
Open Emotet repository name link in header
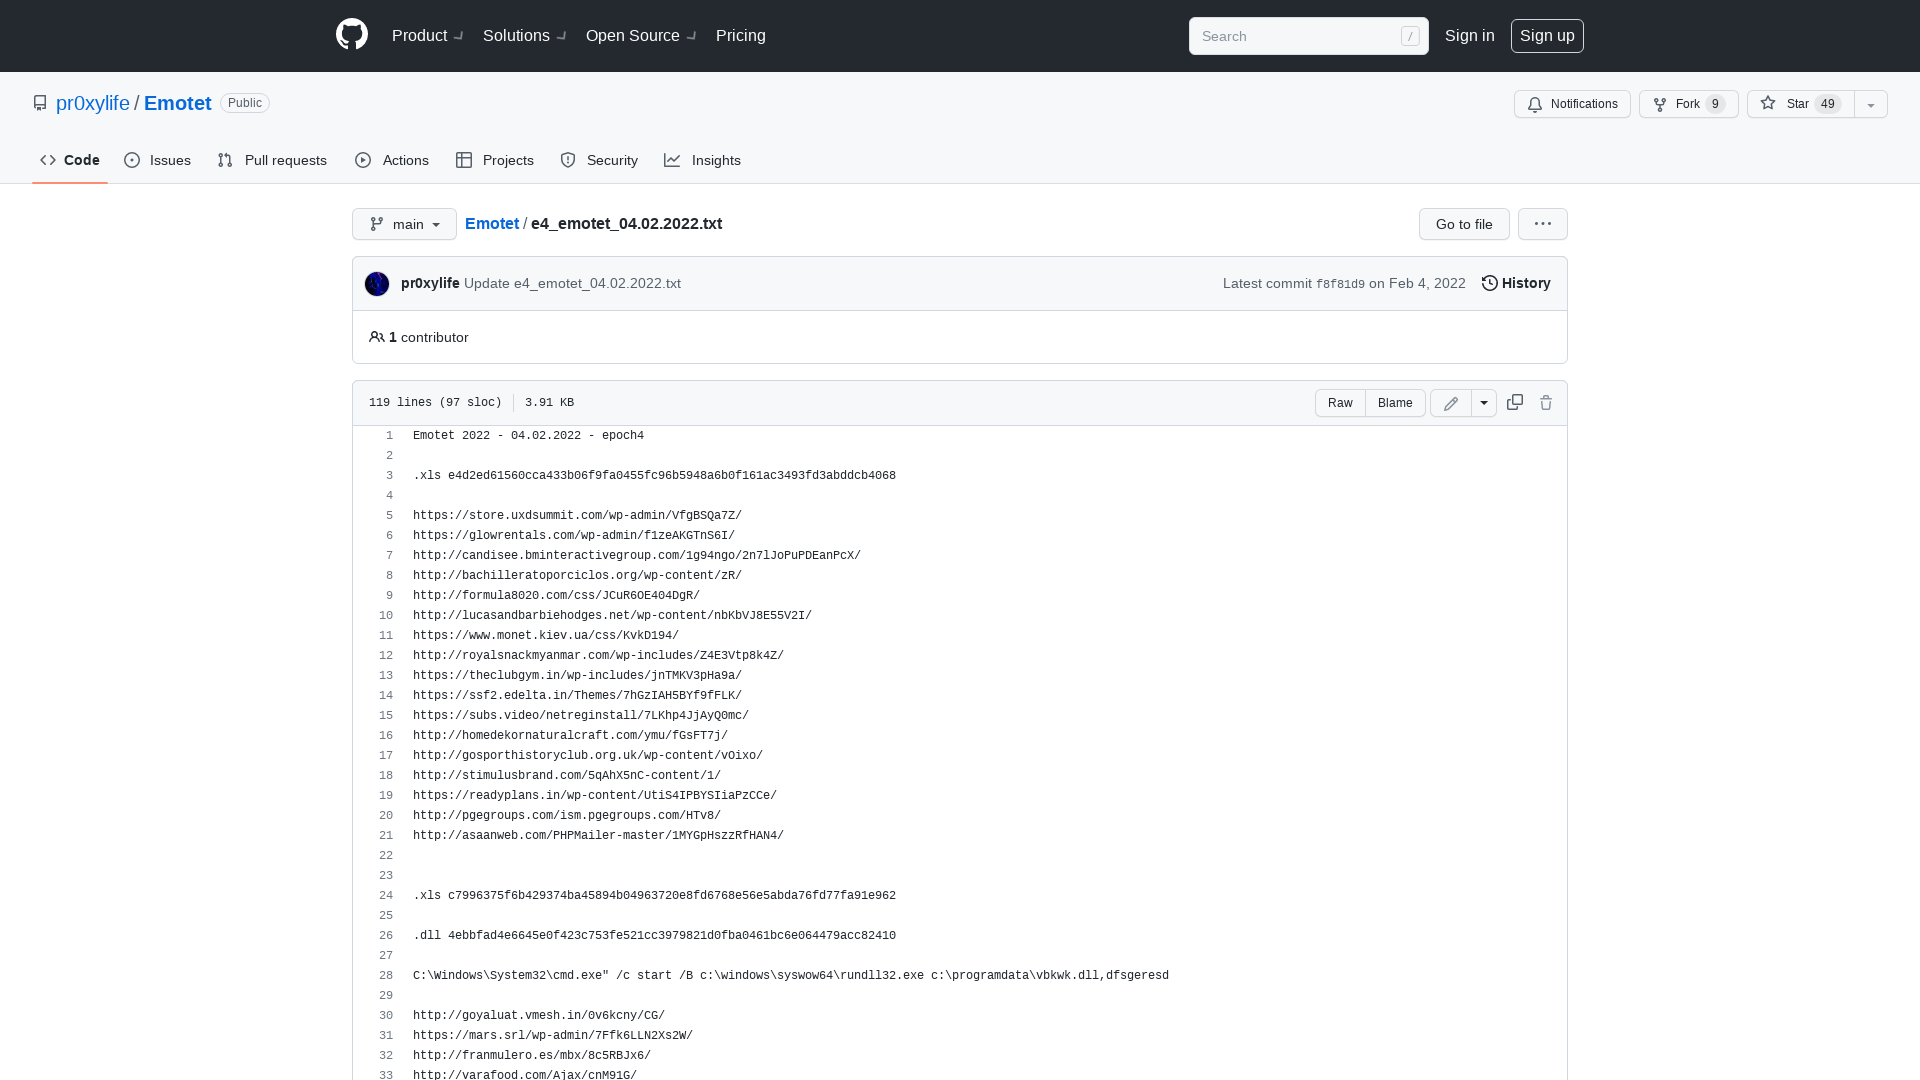coord(178,103)
